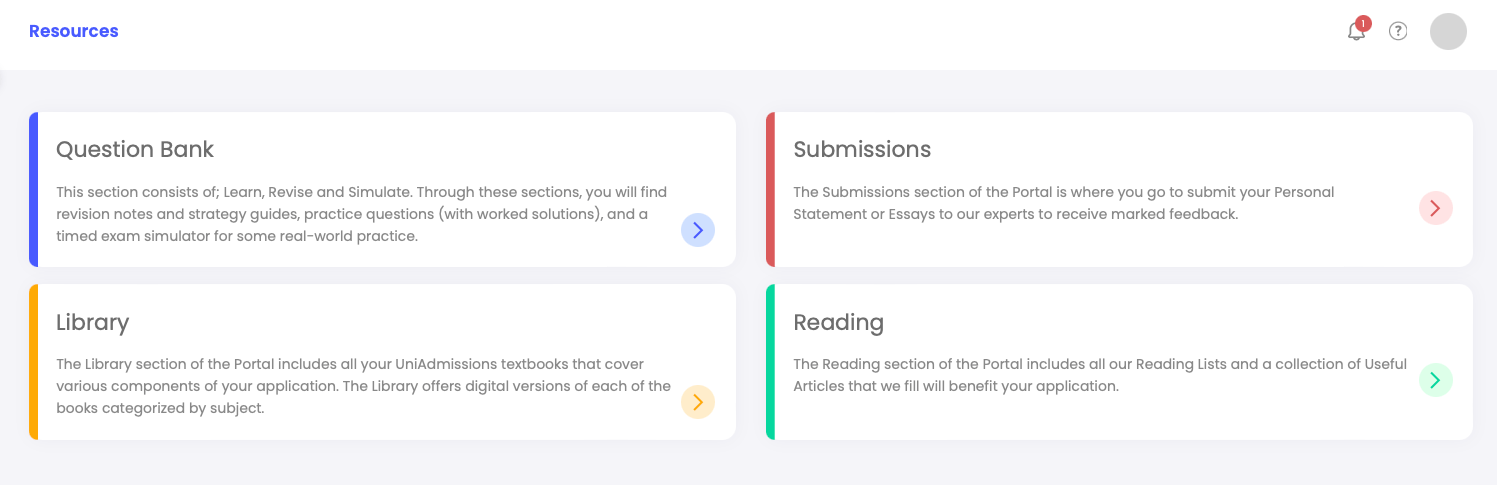
Task: Click the yellow arrow in Library card
Action: click(x=698, y=402)
